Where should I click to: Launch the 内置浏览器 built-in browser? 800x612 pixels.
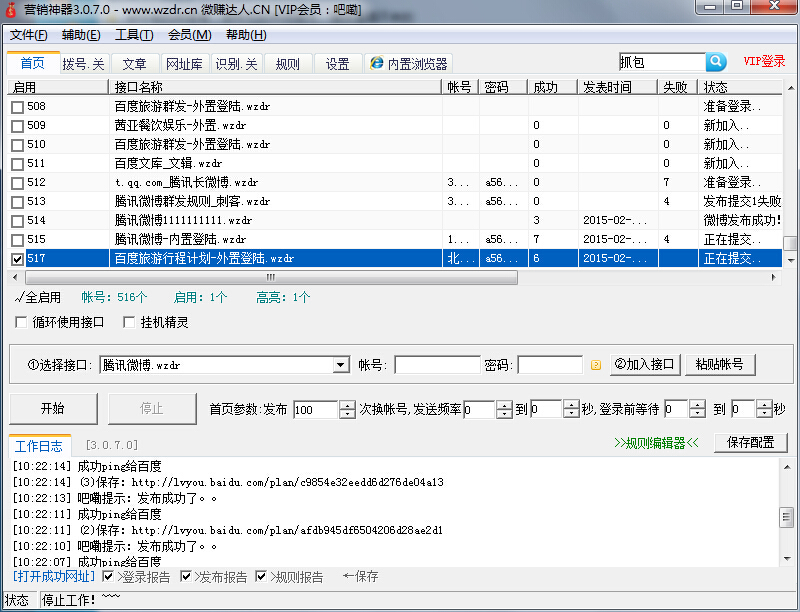point(410,62)
